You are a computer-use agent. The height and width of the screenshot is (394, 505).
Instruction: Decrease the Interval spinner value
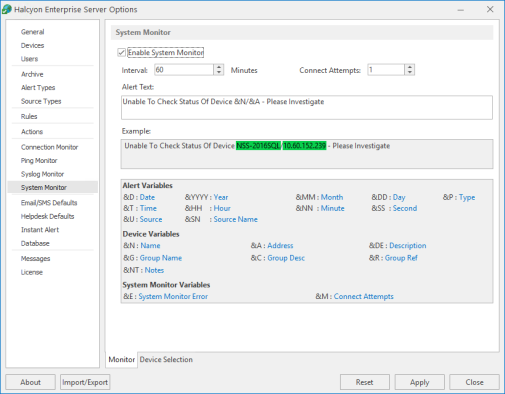pos(219,72)
